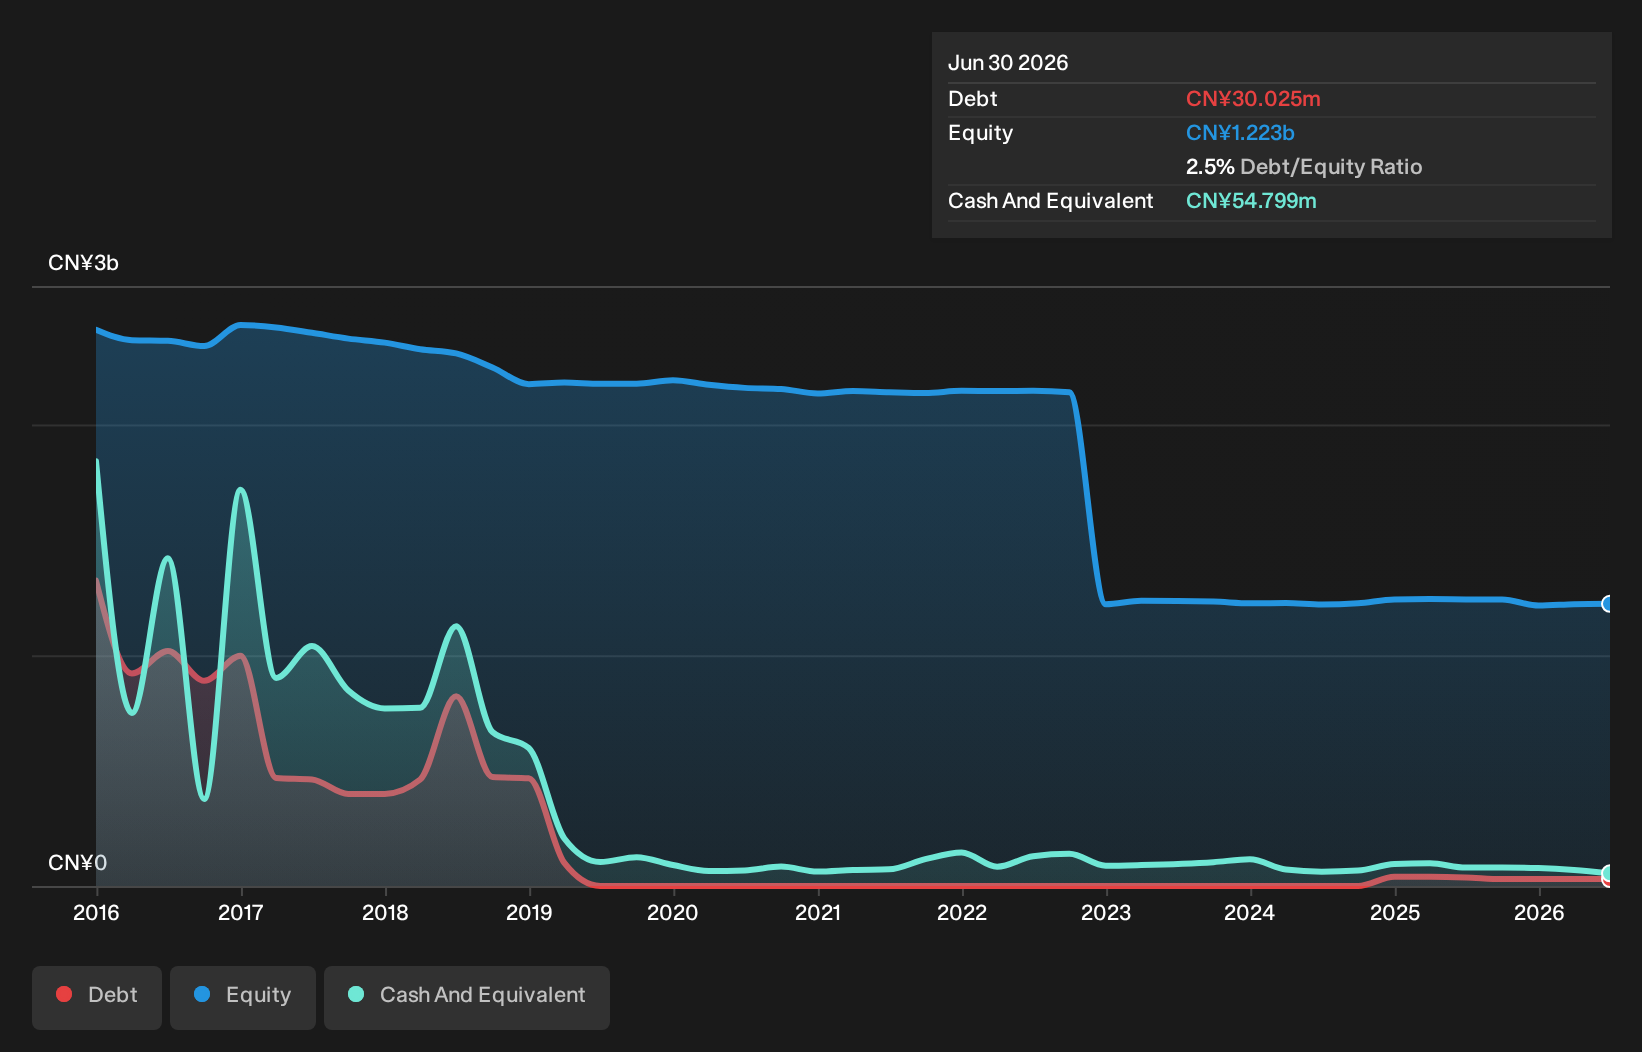1642x1052 pixels.
Task: Click the 2025 x-axis label
Action: tap(1395, 913)
